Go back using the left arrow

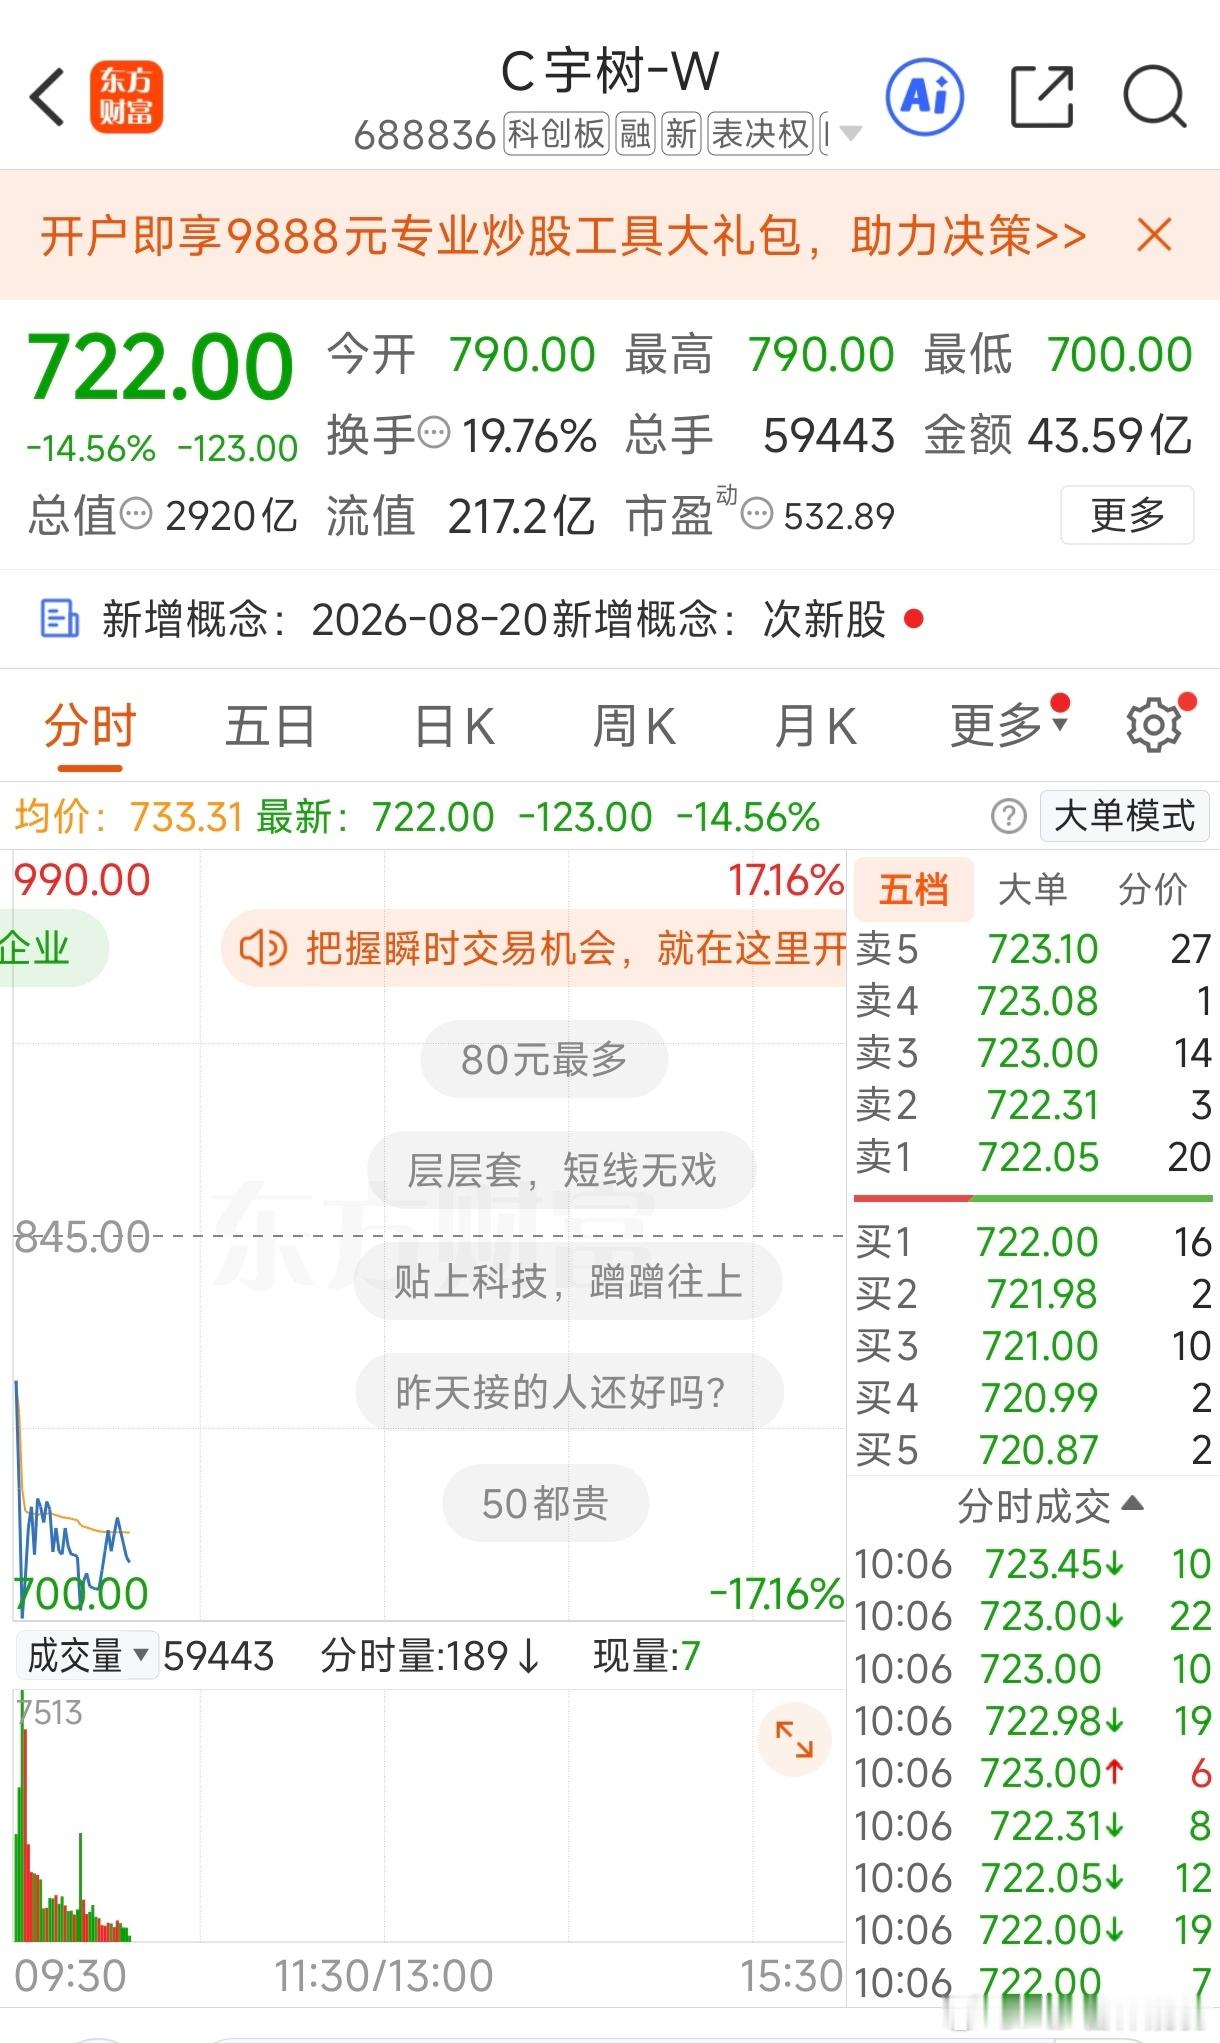(48, 98)
